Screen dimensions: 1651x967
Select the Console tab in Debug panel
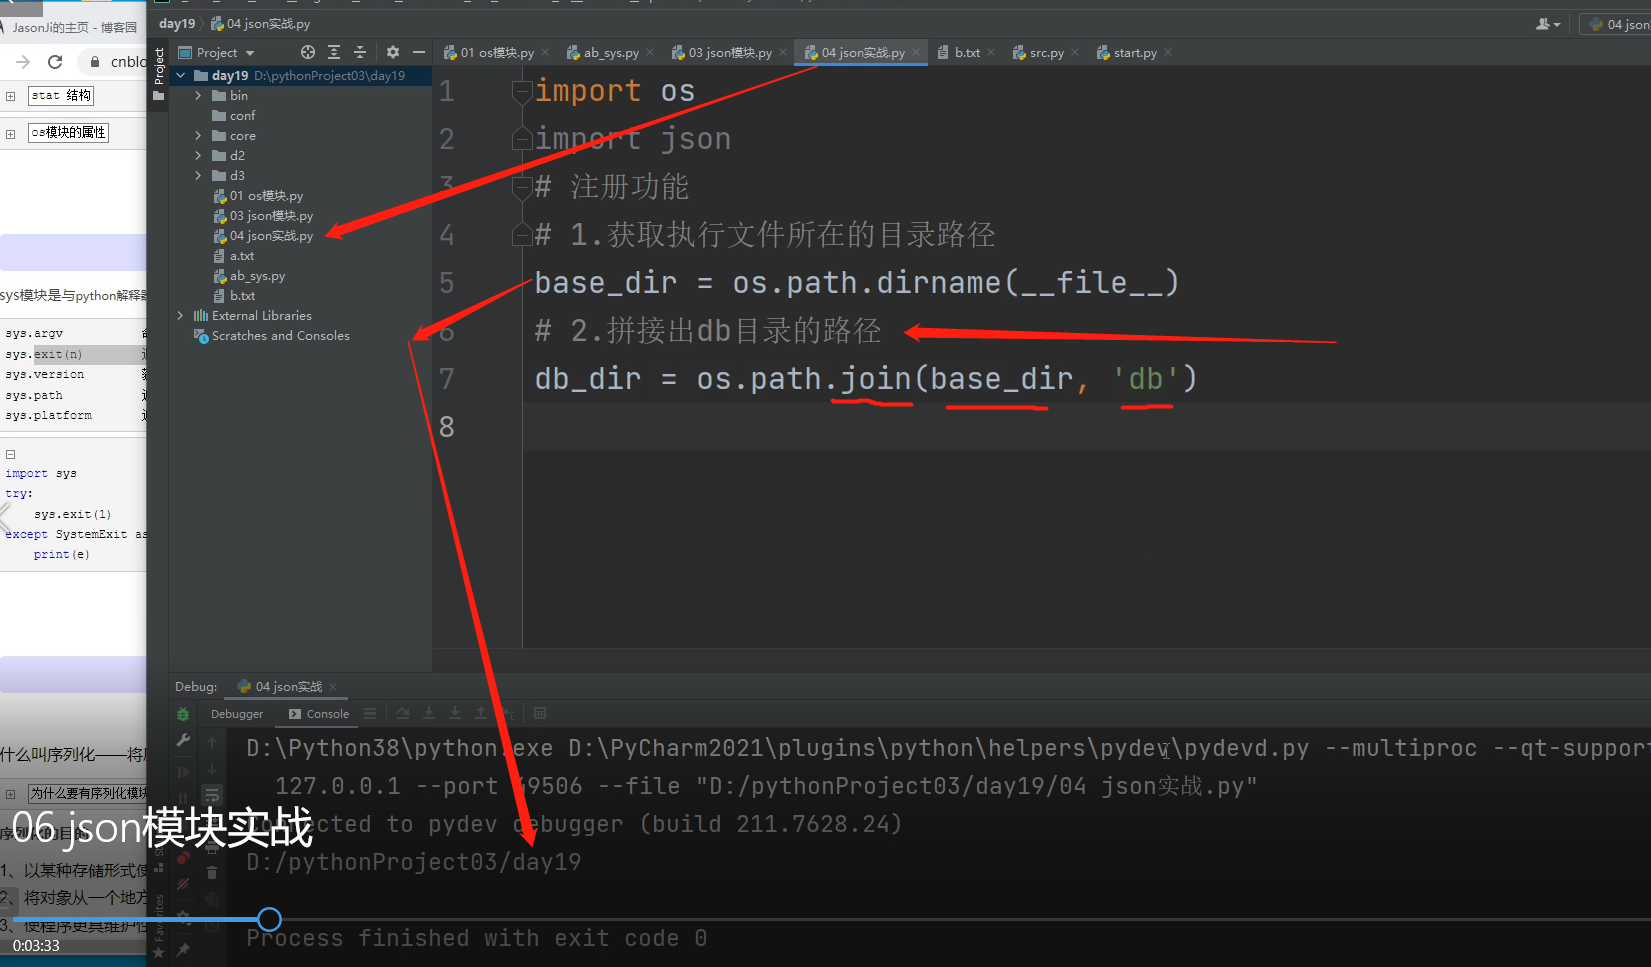click(x=319, y=714)
